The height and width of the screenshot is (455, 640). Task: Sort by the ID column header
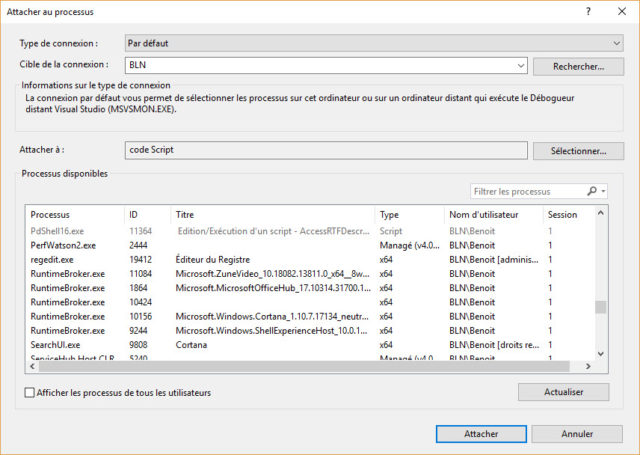click(x=147, y=215)
